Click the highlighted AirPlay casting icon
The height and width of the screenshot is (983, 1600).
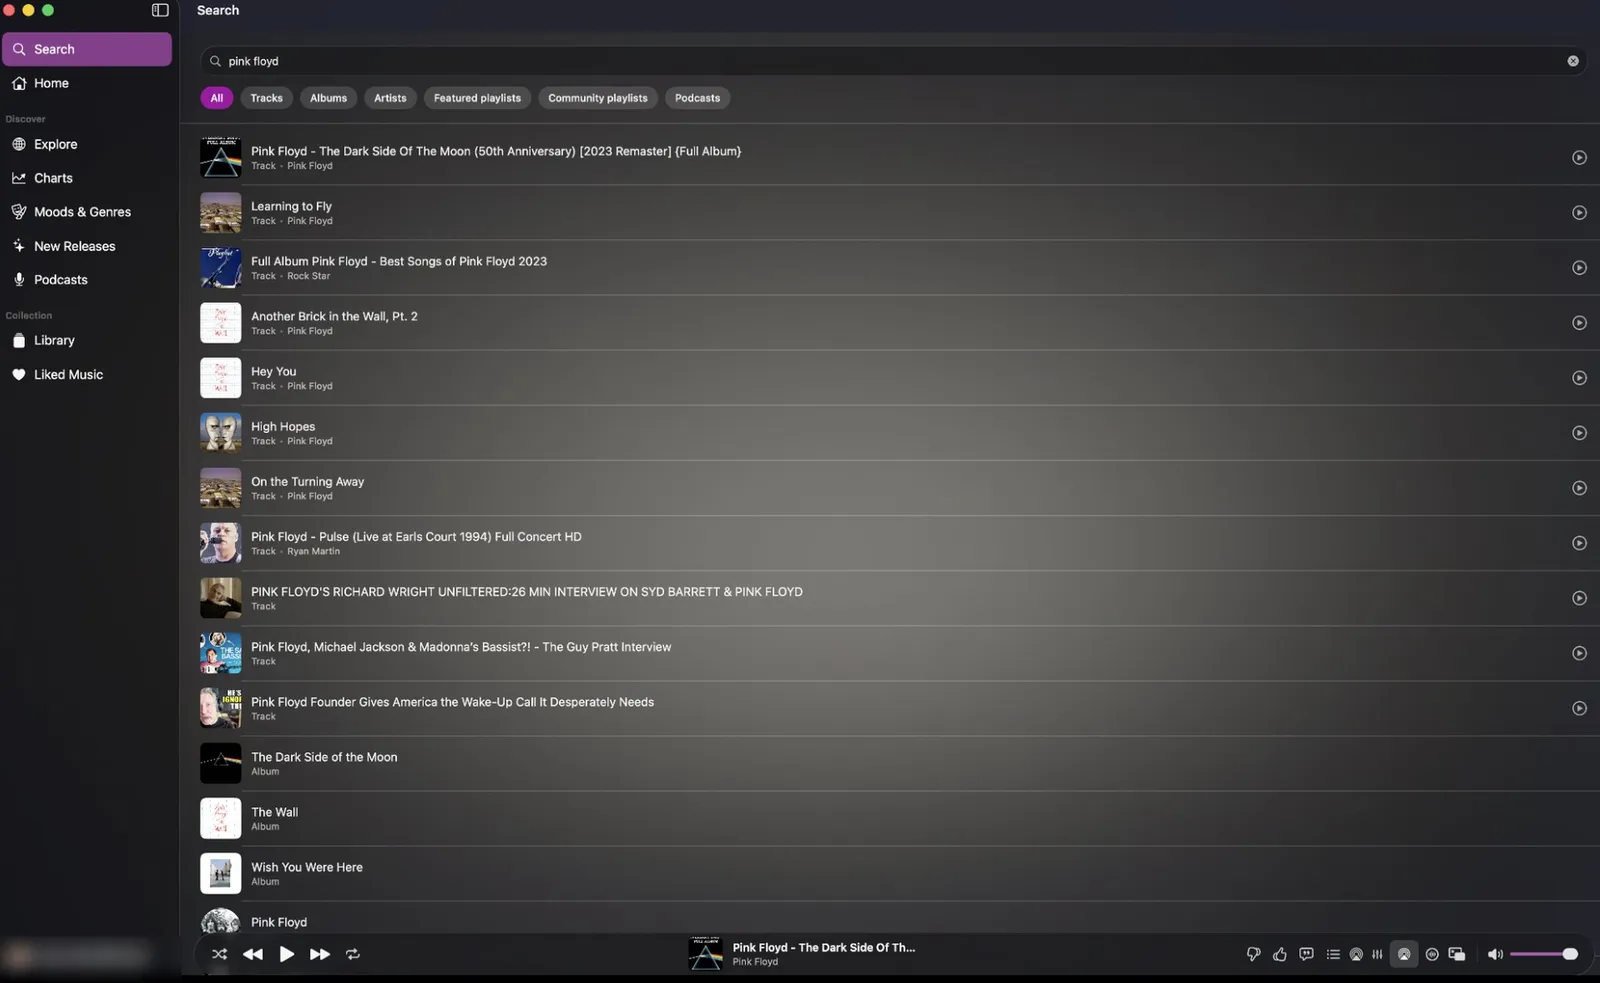pos(1404,954)
